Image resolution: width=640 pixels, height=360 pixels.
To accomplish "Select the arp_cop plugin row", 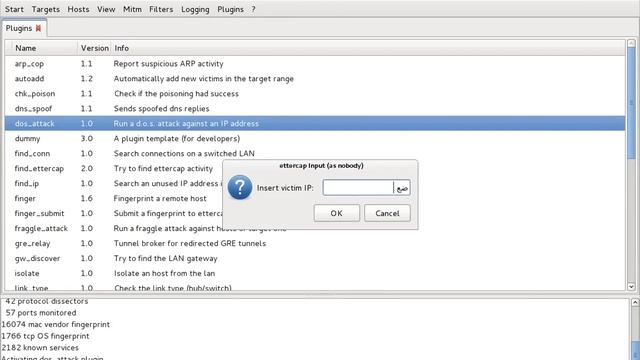I will 315,64.
